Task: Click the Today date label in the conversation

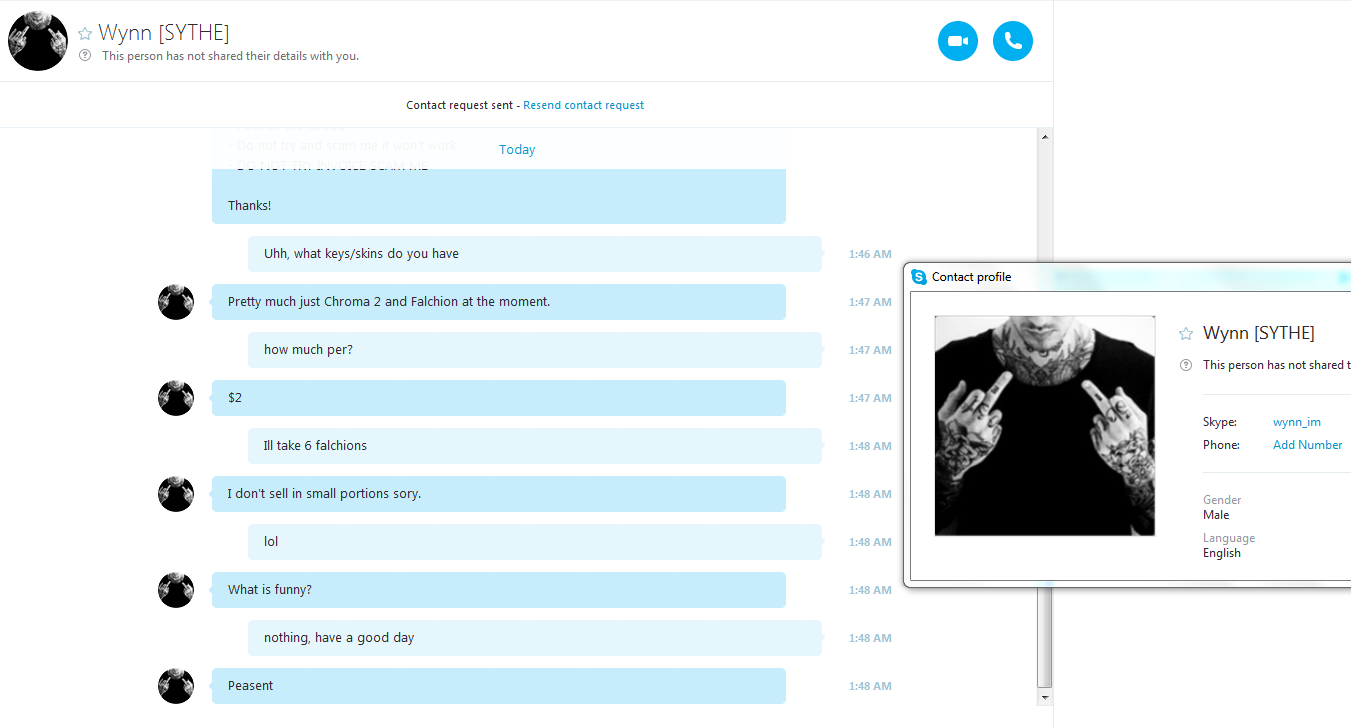Action: coord(517,150)
